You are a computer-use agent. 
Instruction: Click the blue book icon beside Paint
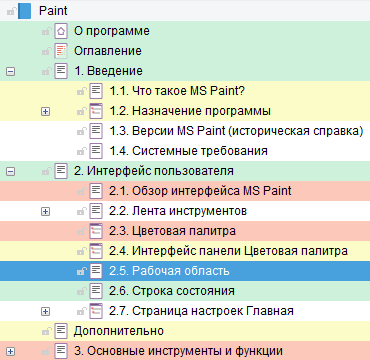25,11
